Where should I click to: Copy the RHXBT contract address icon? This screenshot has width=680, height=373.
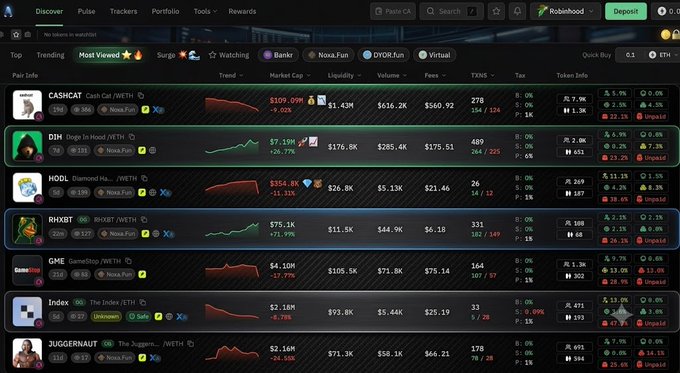click(144, 219)
